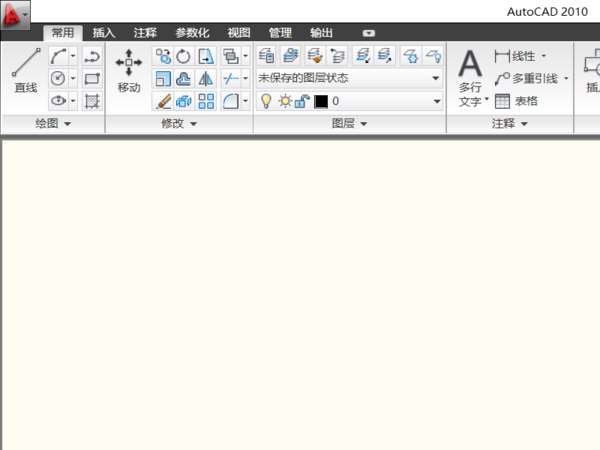Expand the Arc tool dropdown arrow
Image resolution: width=600 pixels, height=450 pixels.
(73, 56)
